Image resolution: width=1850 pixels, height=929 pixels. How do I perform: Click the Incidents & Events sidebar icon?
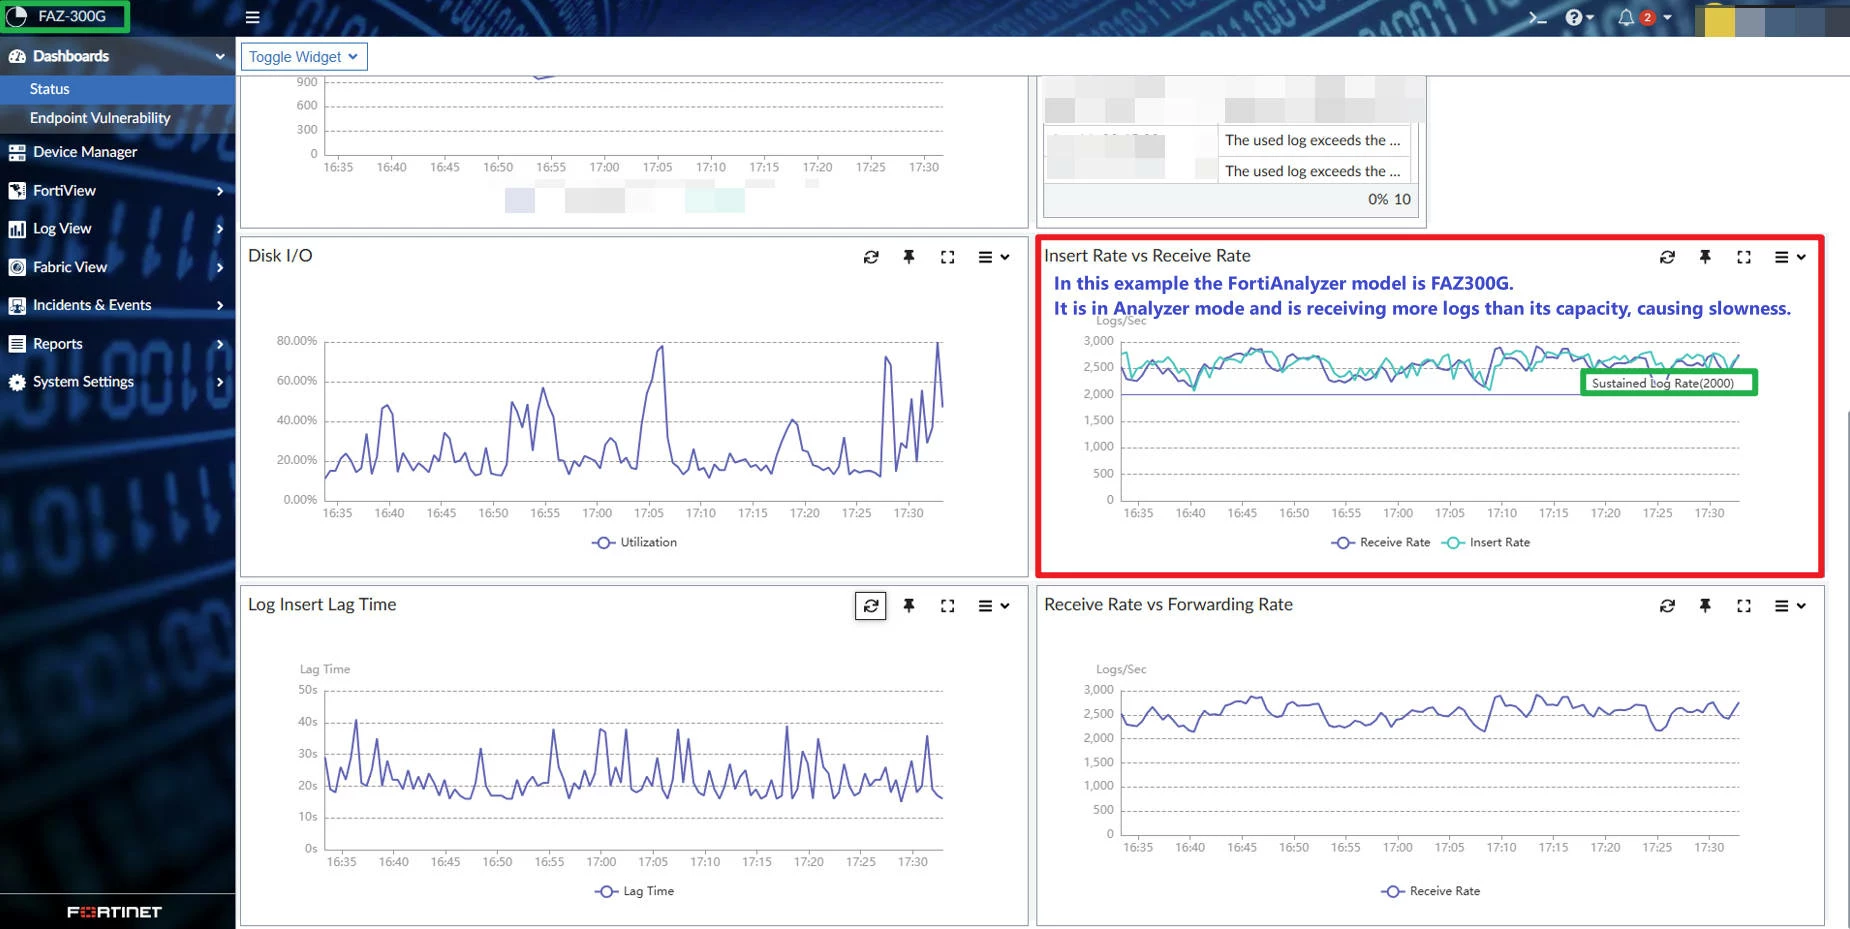coord(17,306)
